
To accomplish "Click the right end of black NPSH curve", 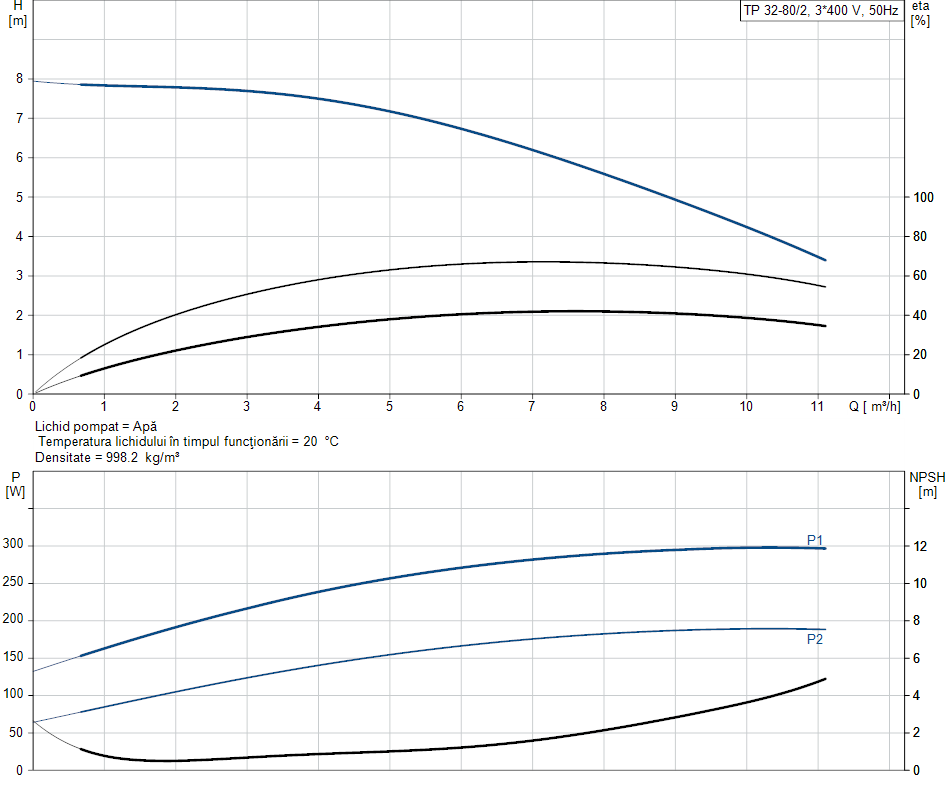I will coord(825,679).
